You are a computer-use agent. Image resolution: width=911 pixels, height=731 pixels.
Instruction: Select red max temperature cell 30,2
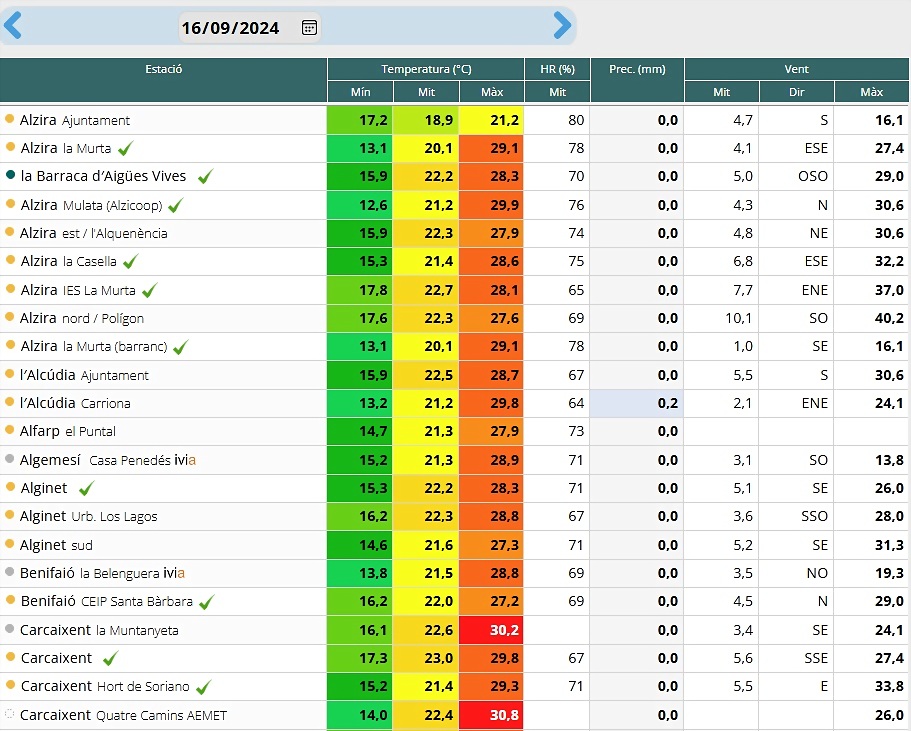point(492,630)
